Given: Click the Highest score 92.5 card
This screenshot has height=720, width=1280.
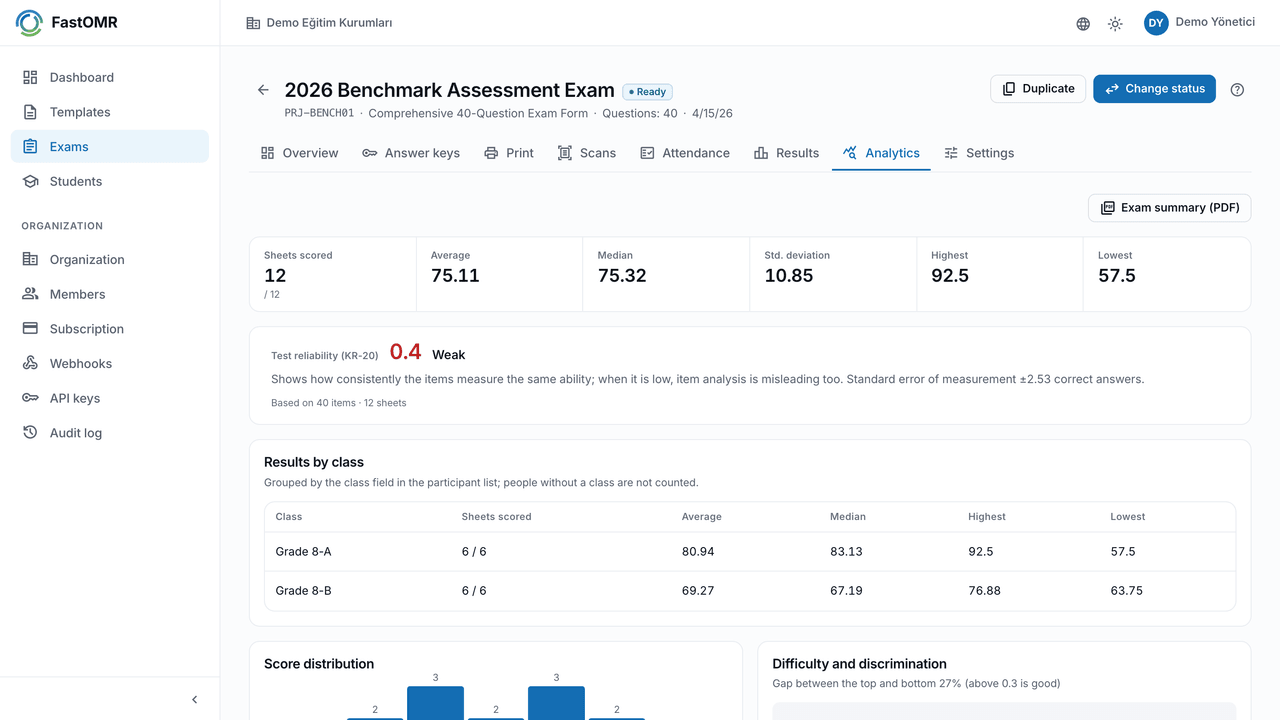Looking at the screenshot, I should click(x=999, y=274).
